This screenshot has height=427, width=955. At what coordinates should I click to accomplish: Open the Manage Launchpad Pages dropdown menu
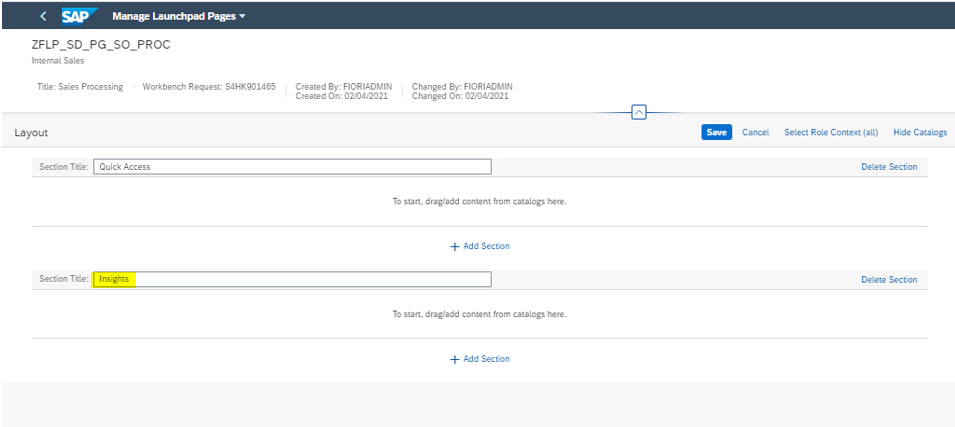click(x=179, y=16)
